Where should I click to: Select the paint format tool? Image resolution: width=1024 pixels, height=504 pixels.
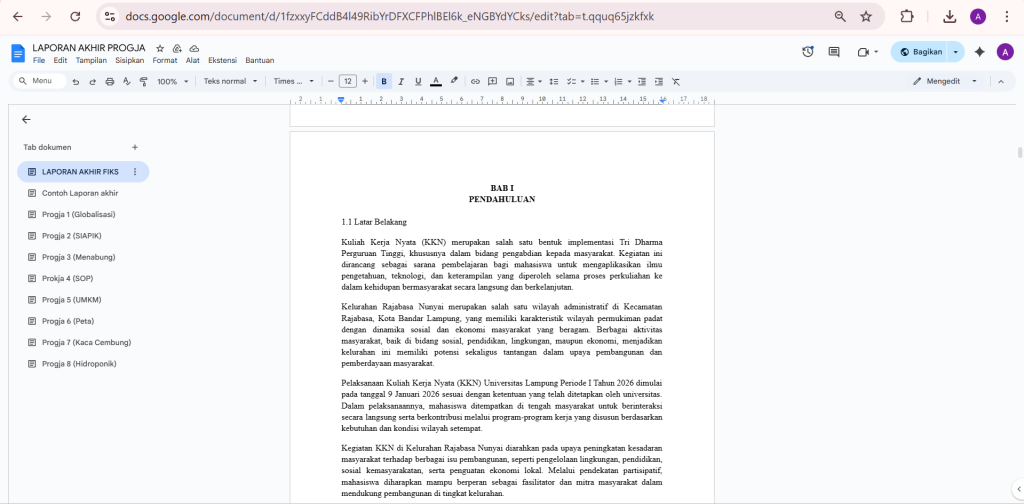coord(142,81)
